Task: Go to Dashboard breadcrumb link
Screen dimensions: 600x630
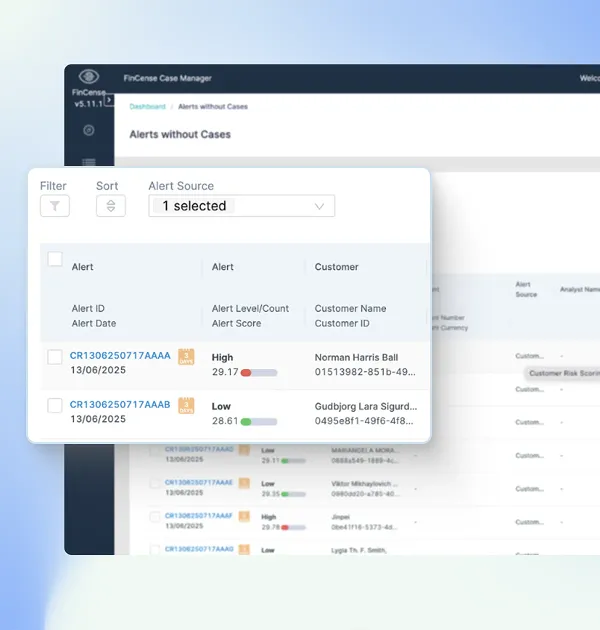Action: (x=147, y=106)
